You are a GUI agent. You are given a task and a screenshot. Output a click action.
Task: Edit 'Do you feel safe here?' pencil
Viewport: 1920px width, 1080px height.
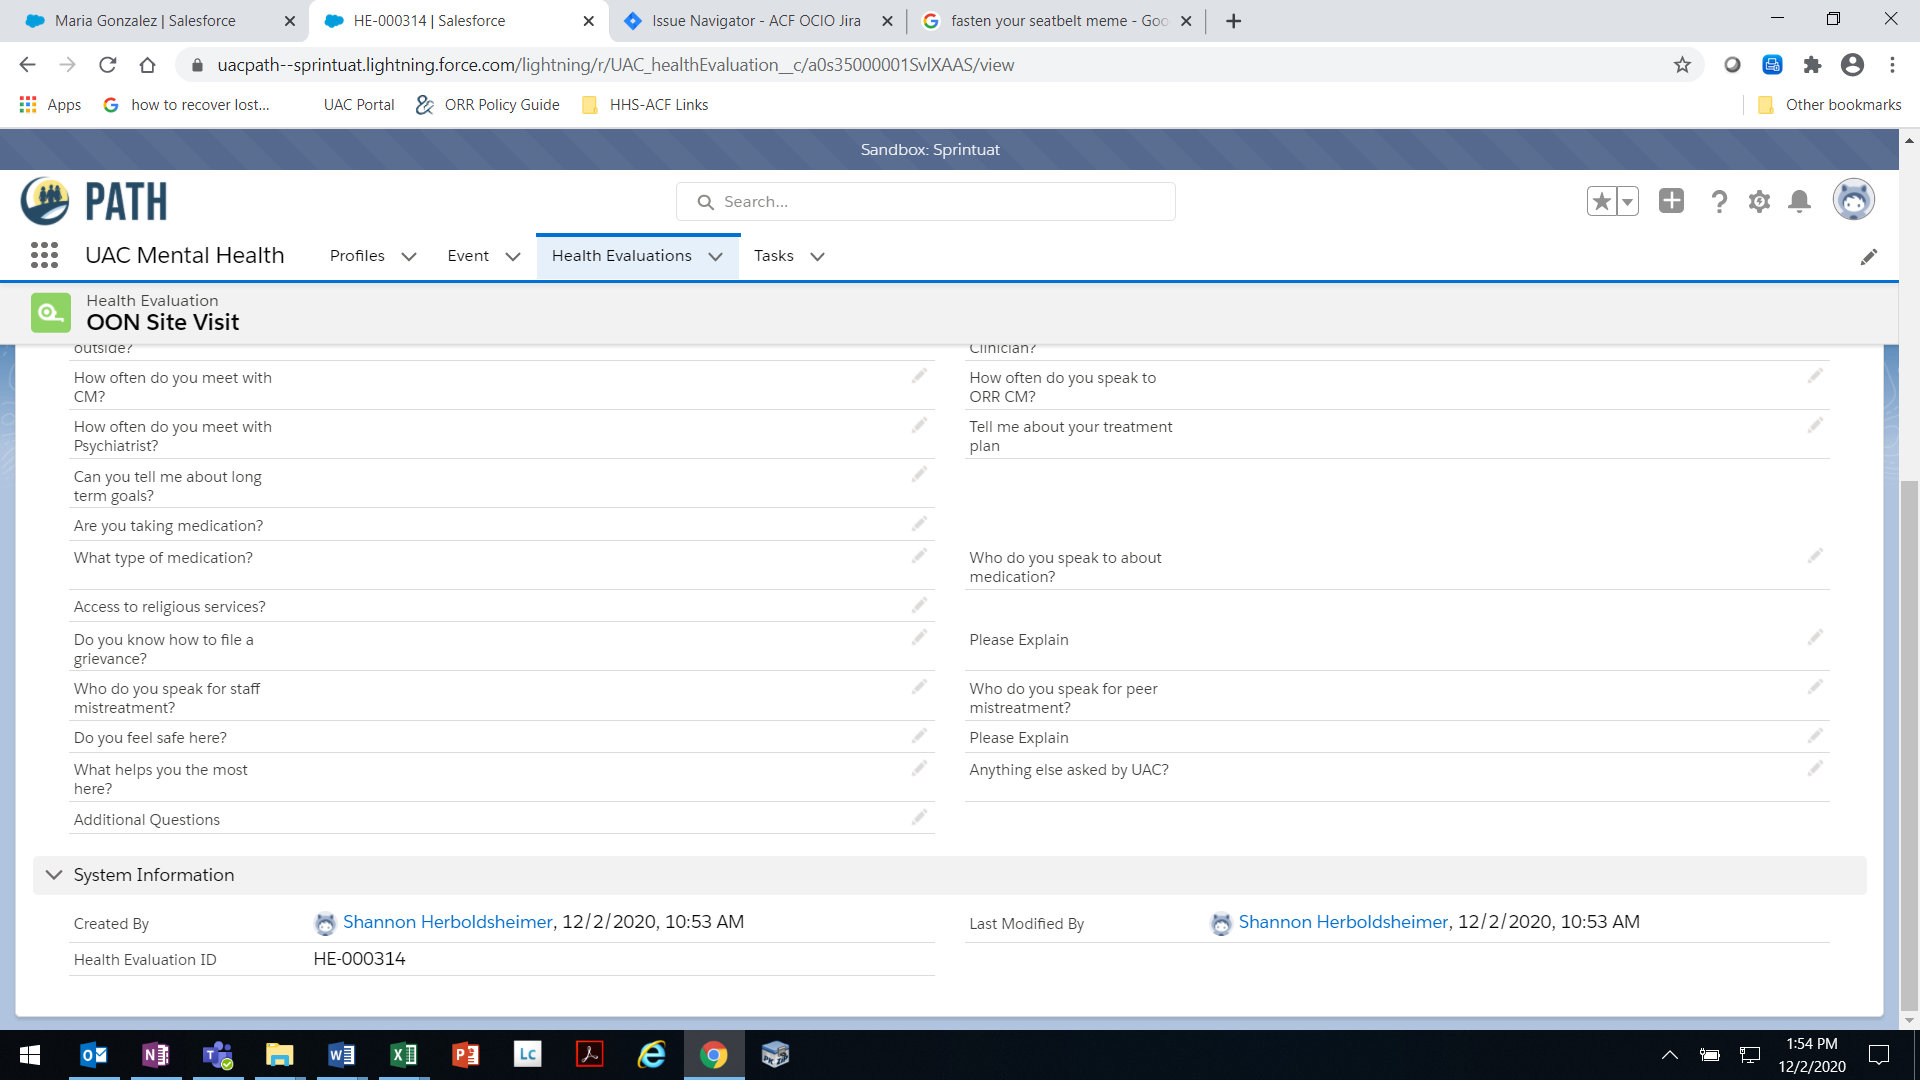[919, 736]
